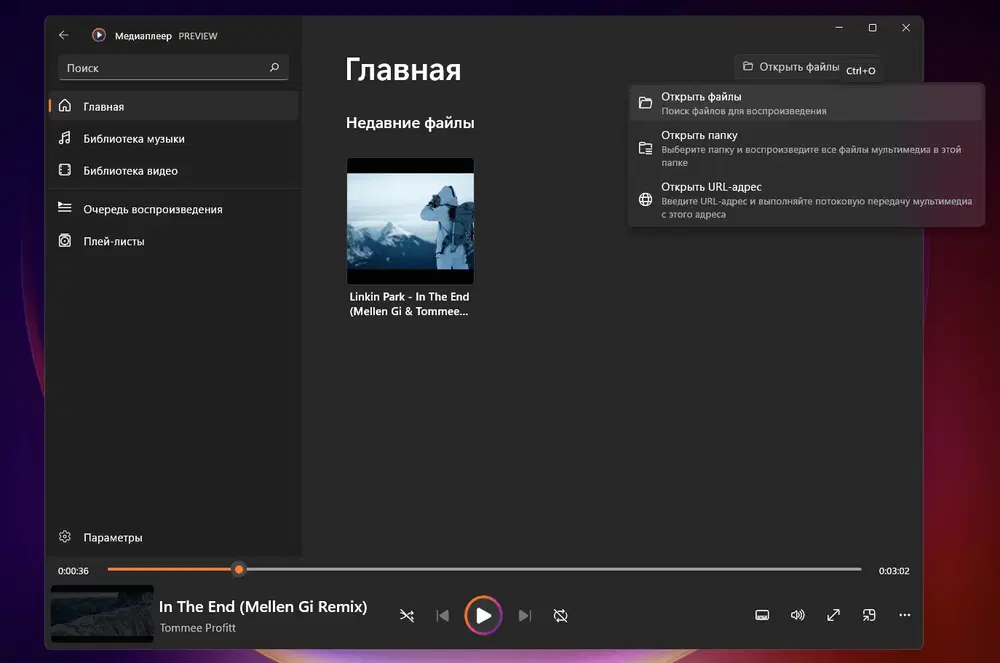This screenshot has width=1000, height=663.
Task: Open the volume control
Action: coord(797,615)
